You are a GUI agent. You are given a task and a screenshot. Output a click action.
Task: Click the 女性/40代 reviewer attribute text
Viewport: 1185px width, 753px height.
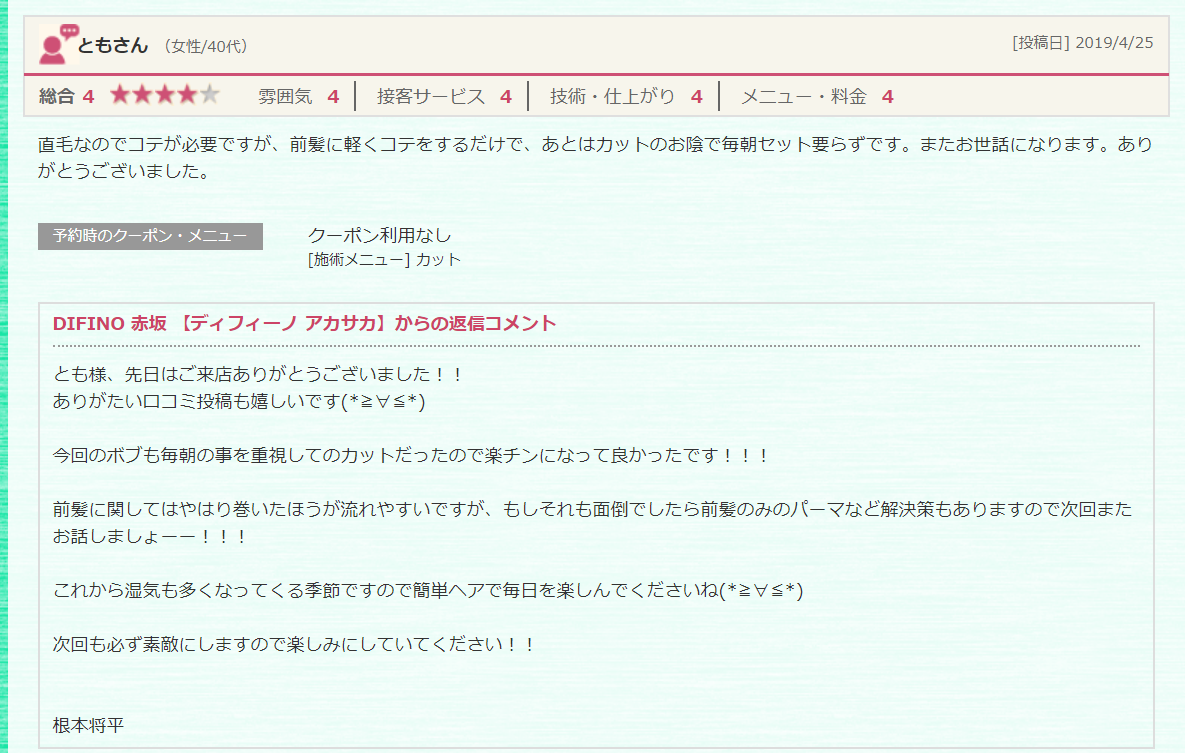click(x=205, y=46)
